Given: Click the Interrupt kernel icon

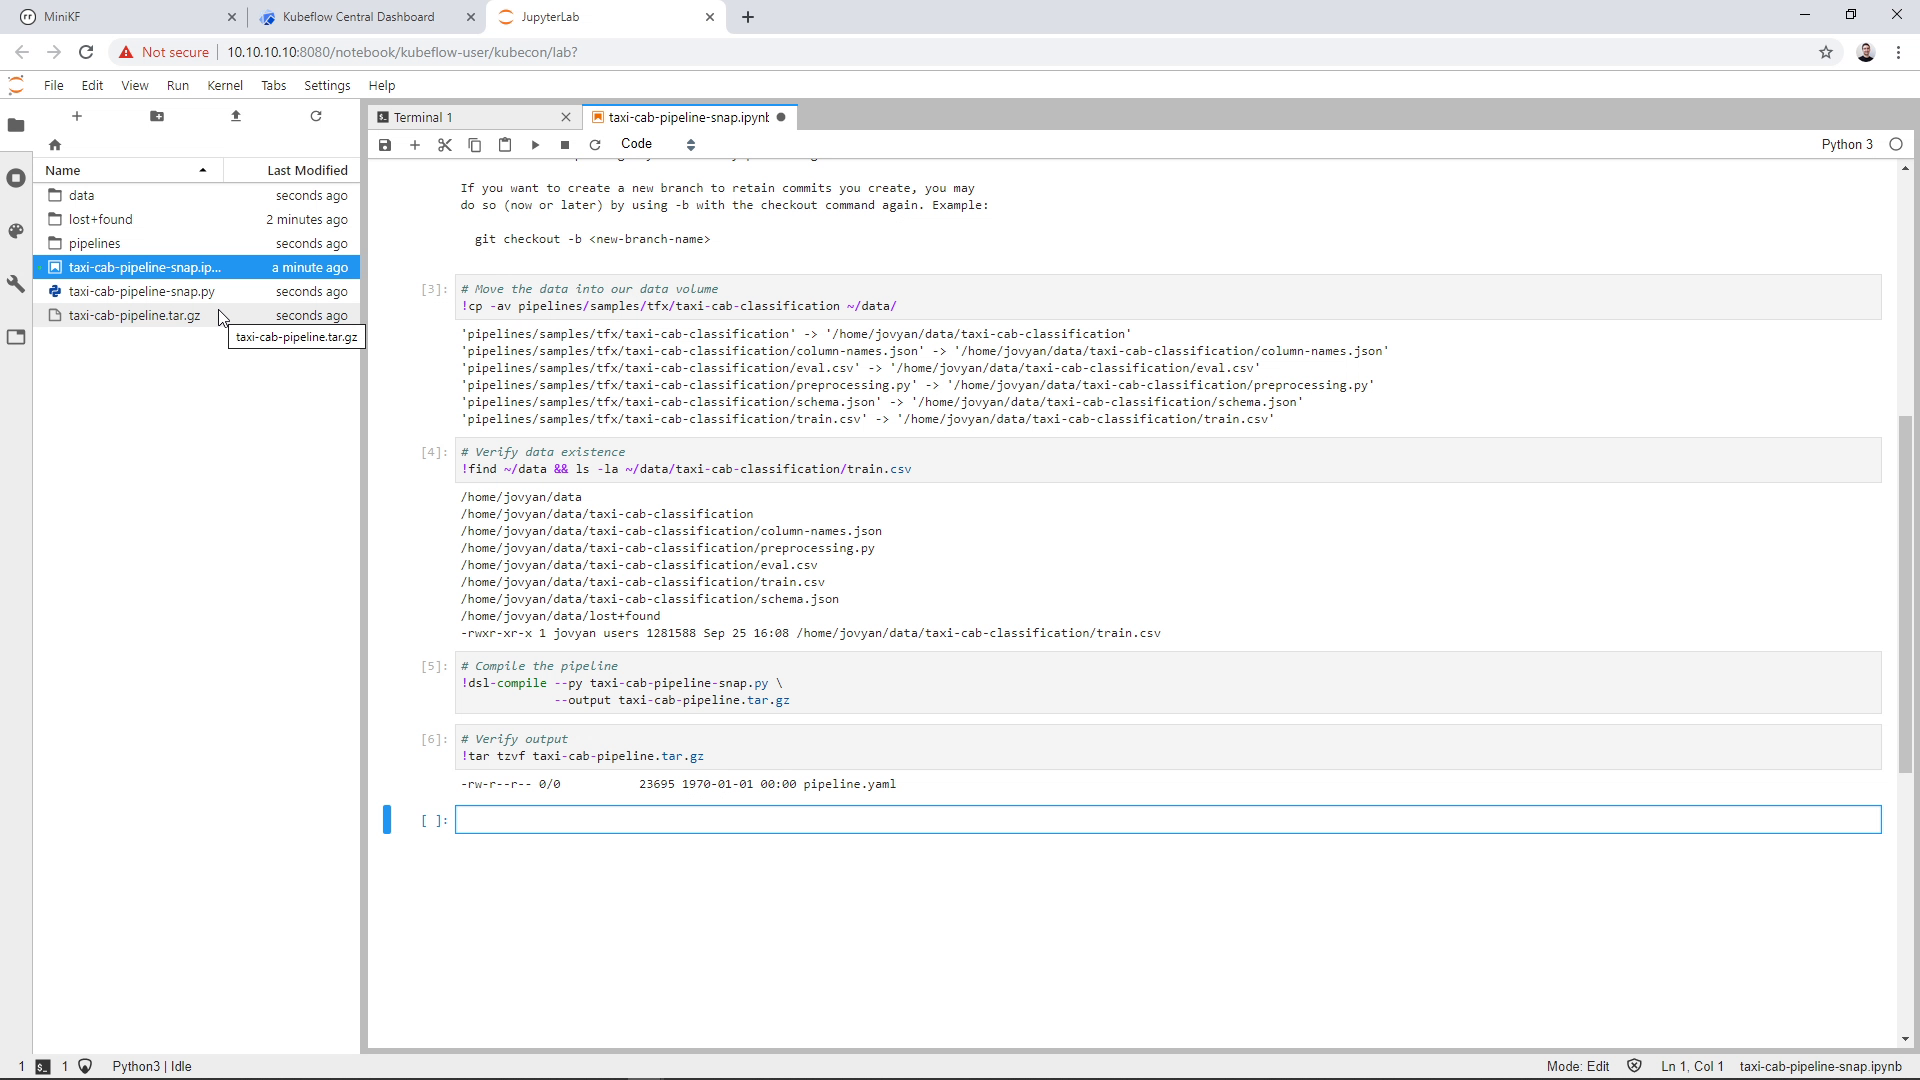Looking at the screenshot, I should (564, 144).
